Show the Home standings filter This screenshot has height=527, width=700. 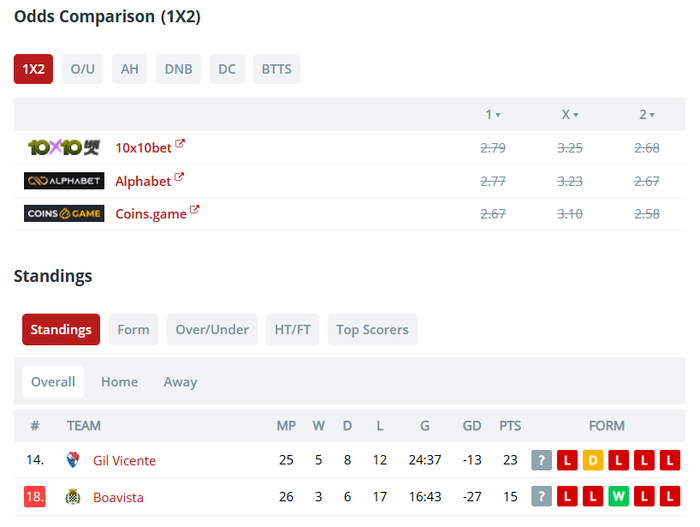click(119, 382)
